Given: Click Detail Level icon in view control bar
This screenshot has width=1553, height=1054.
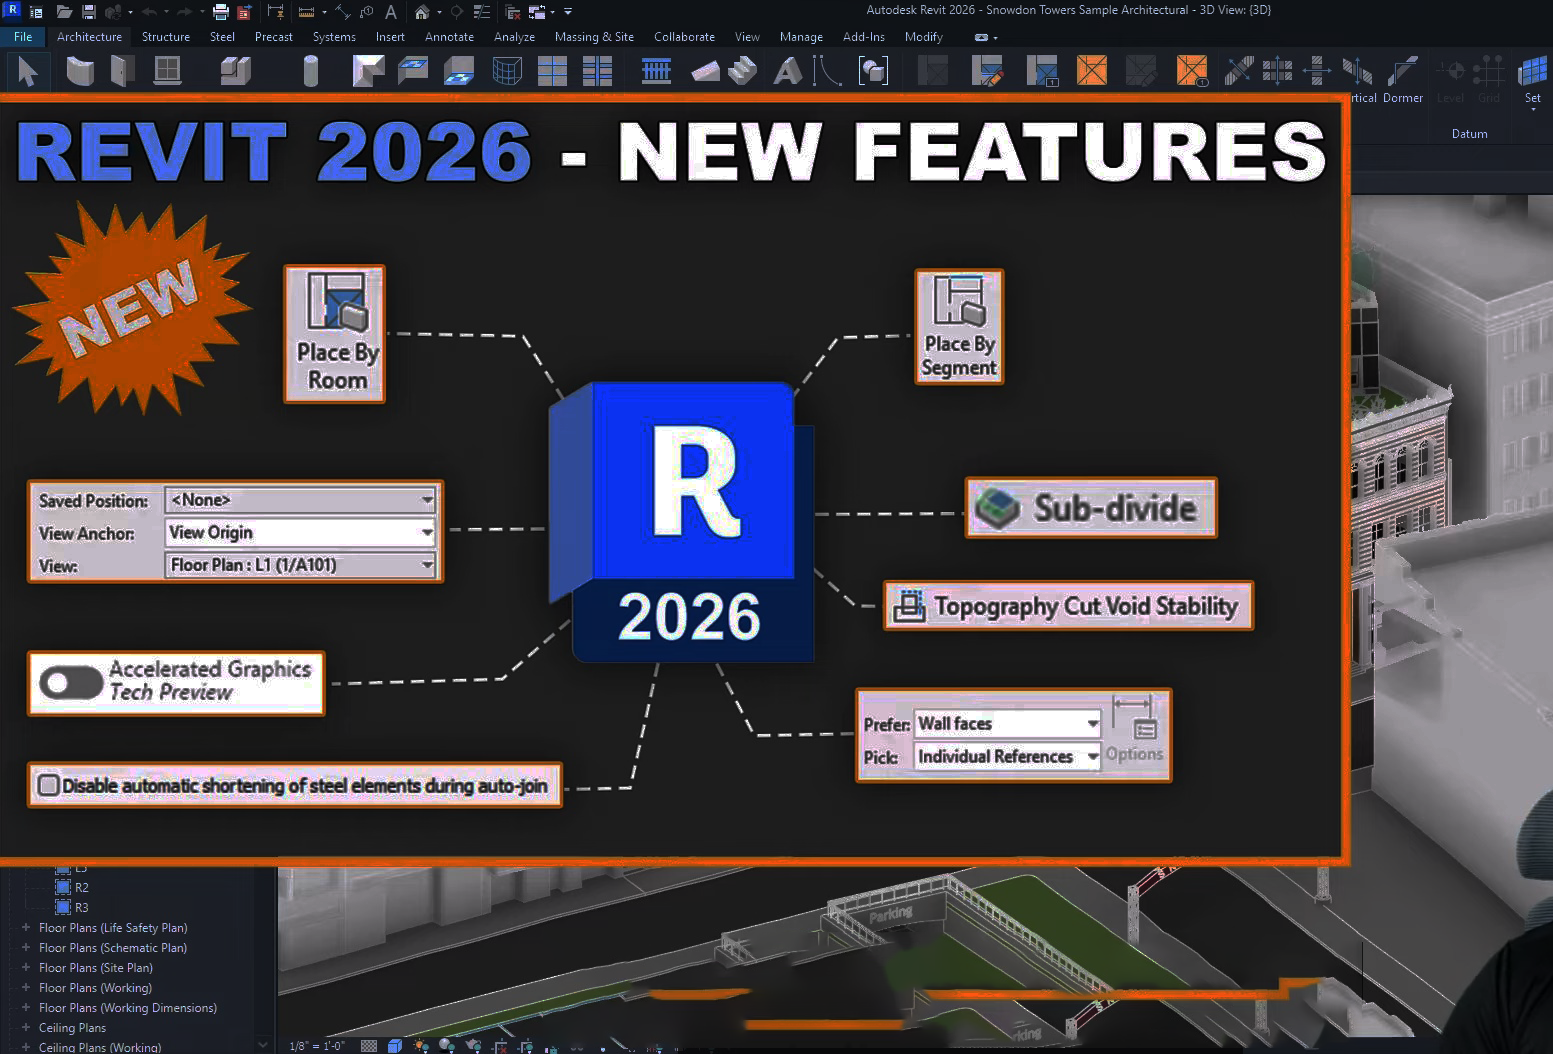Looking at the screenshot, I should (x=369, y=1046).
